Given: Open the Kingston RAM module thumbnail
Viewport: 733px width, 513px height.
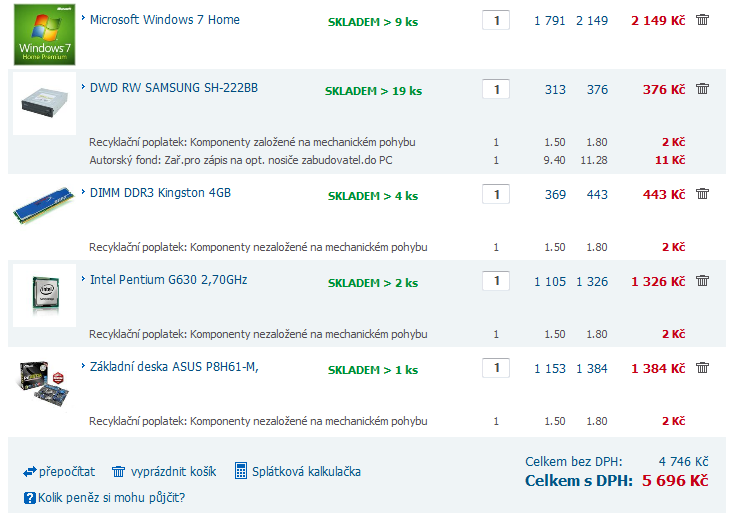Looking at the screenshot, I should 43,205.
